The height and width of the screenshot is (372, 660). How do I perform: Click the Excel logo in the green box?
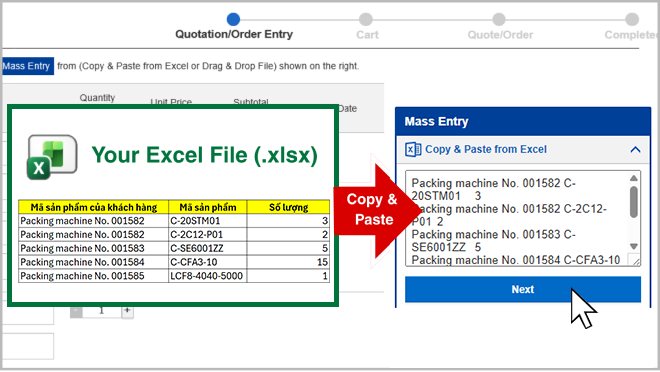point(52,157)
